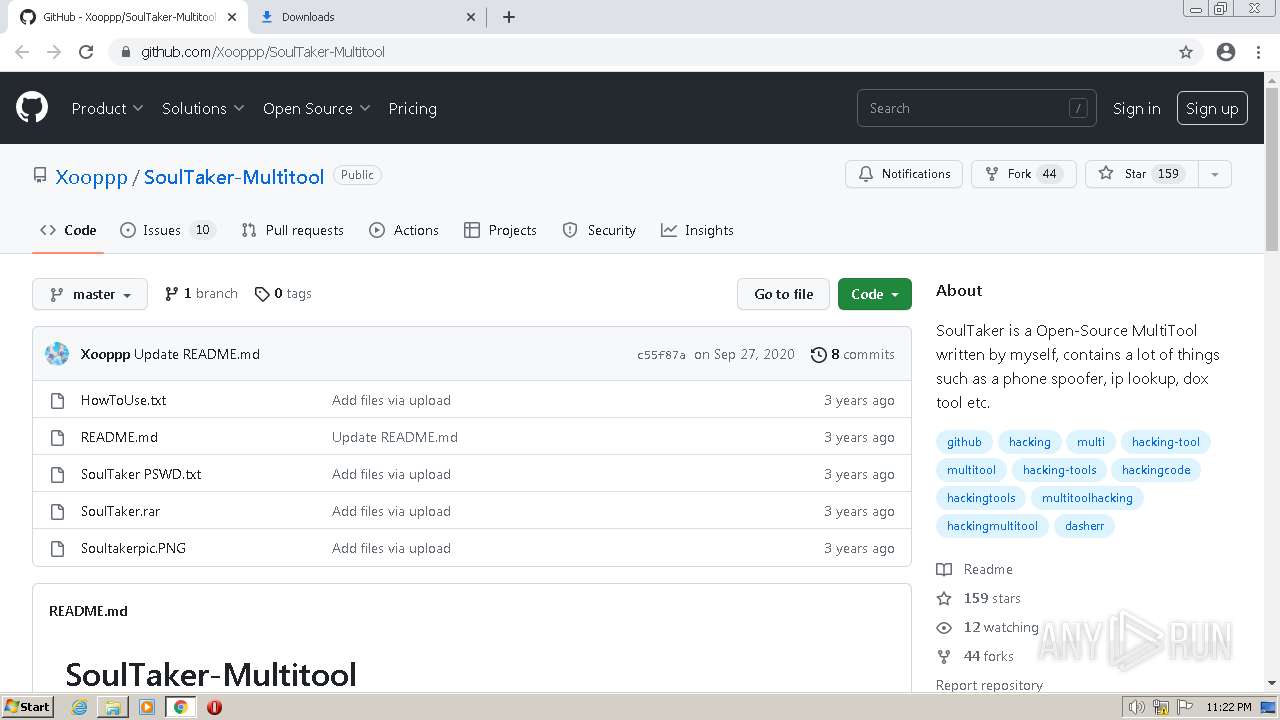View the 12 watching link
1280x720 pixels.
(988, 627)
